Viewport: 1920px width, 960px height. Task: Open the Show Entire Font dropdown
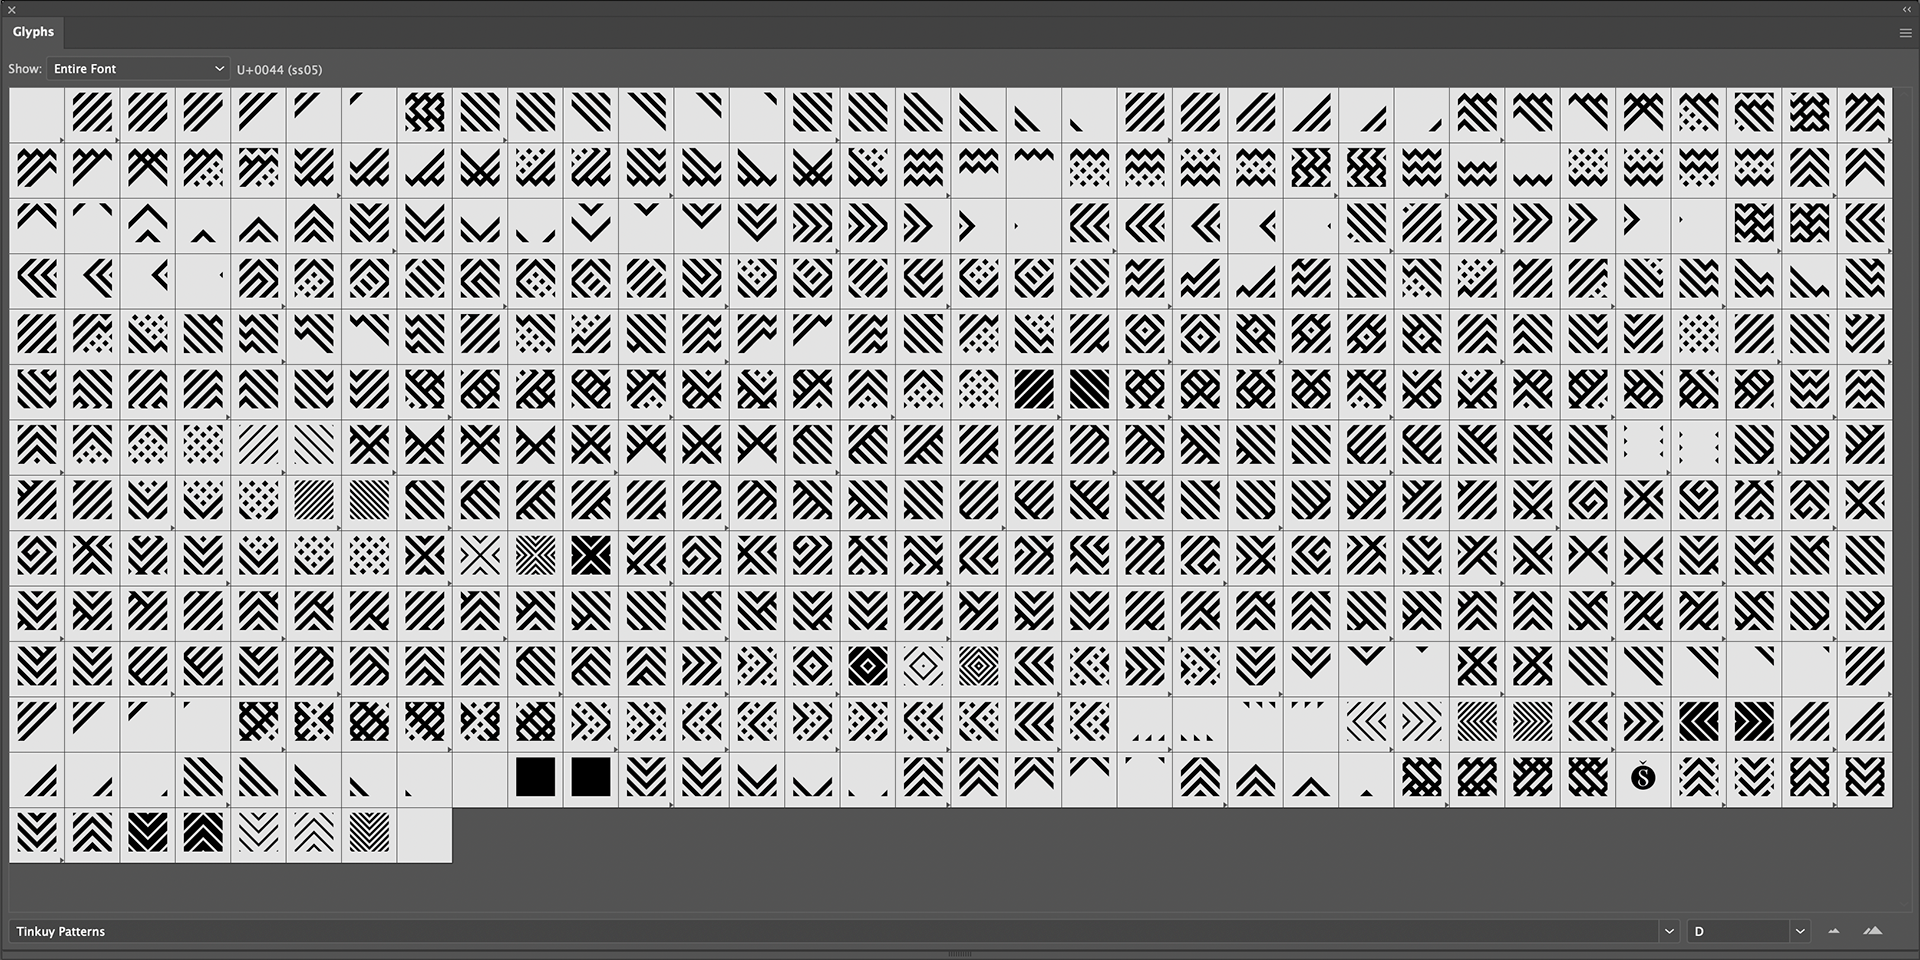click(x=138, y=69)
